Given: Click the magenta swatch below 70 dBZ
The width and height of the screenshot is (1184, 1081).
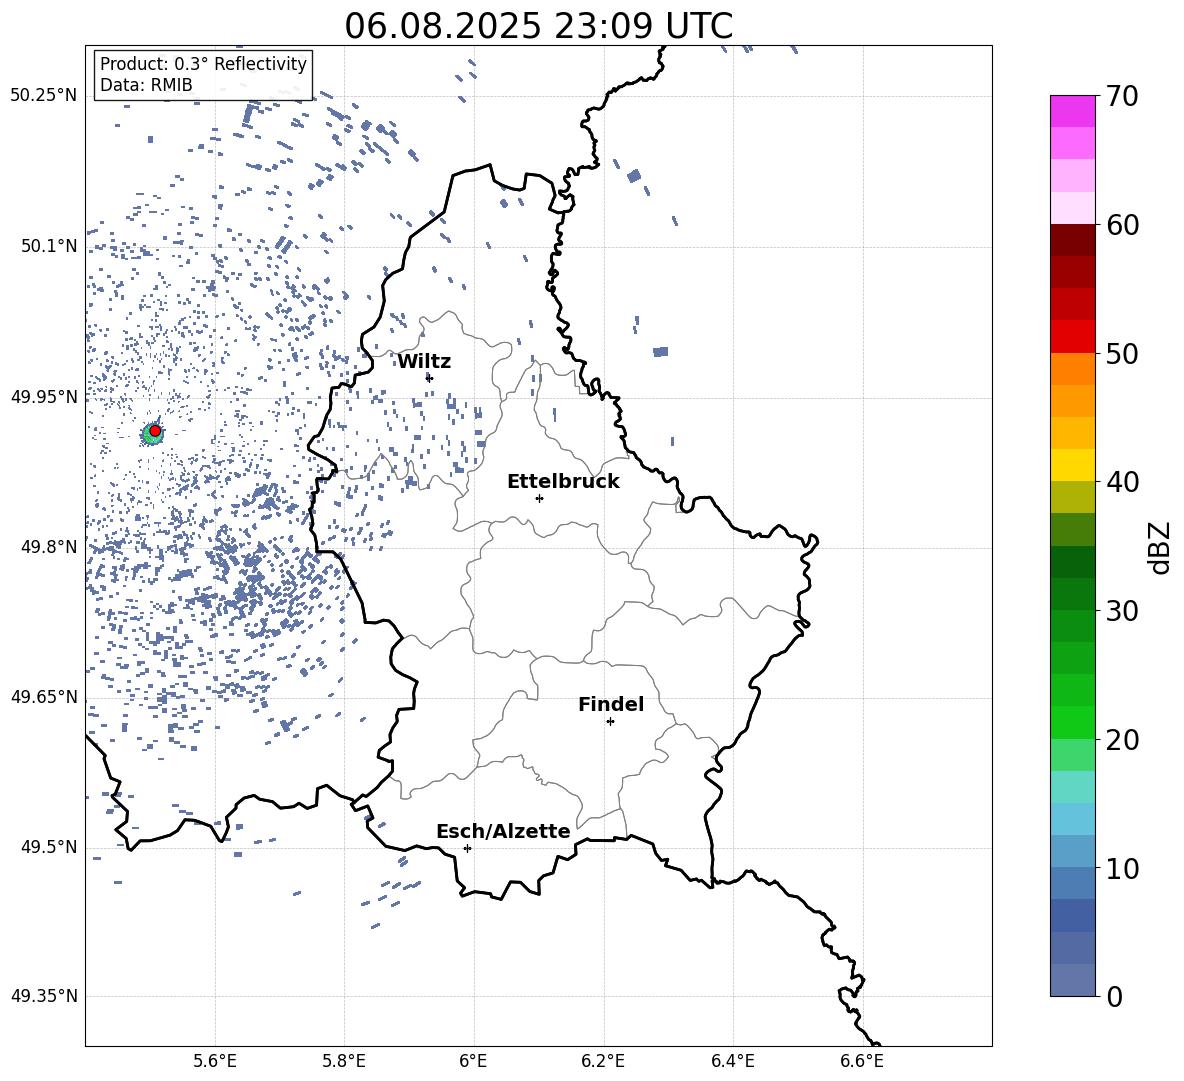Looking at the screenshot, I should point(1073,111).
